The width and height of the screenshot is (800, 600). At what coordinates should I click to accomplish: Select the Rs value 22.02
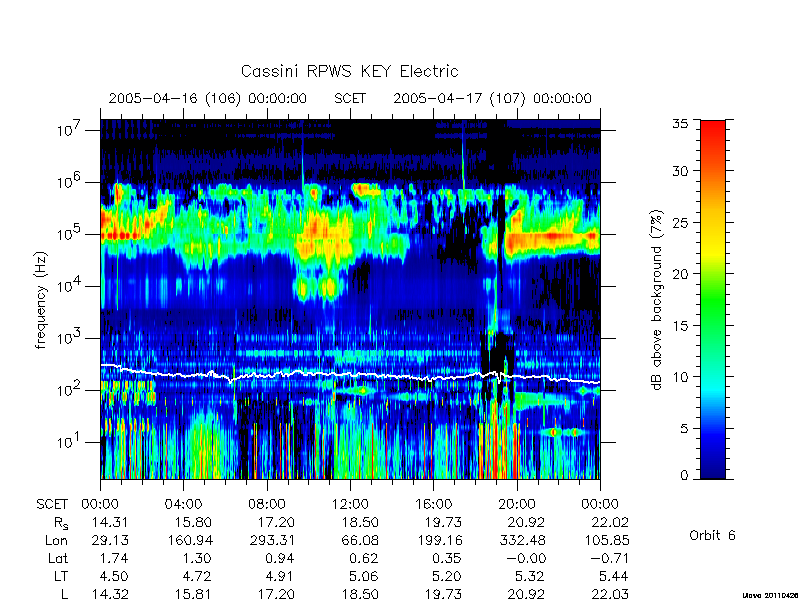(609, 522)
